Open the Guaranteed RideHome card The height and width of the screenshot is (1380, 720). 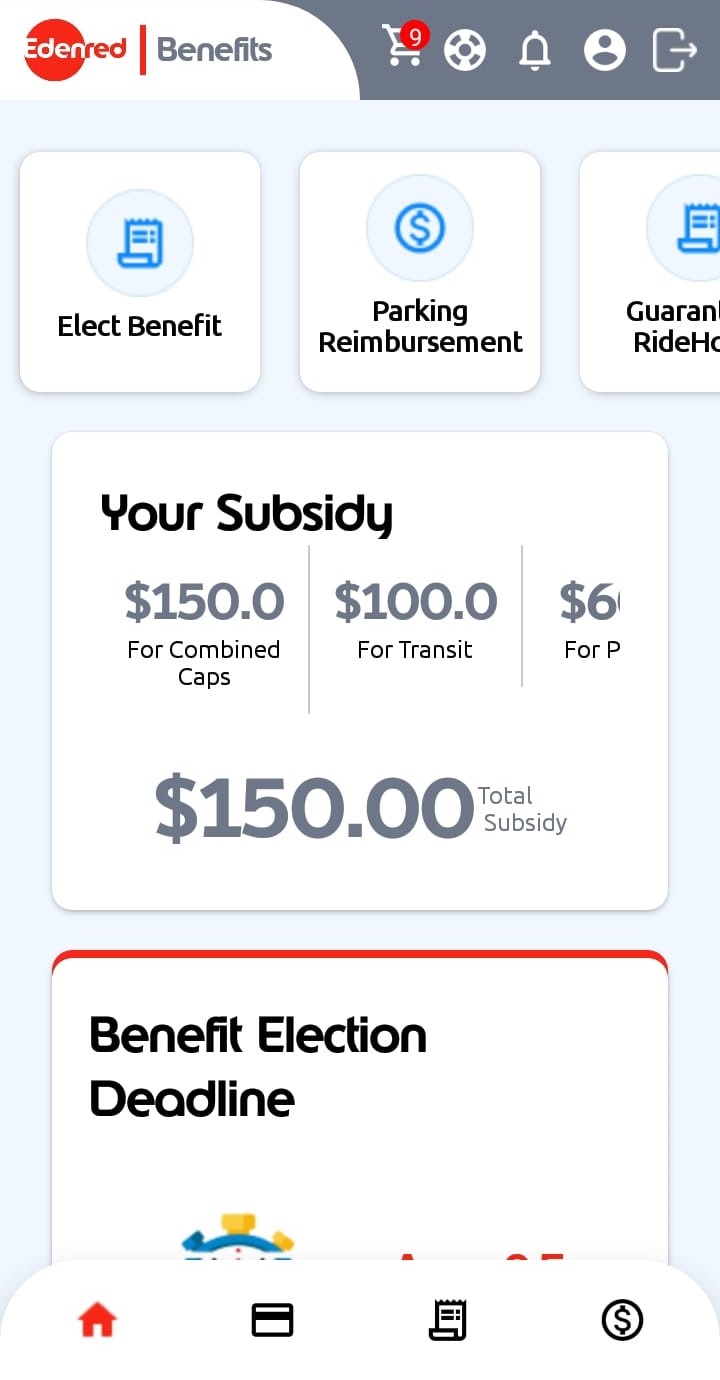[x=650, y=271]
